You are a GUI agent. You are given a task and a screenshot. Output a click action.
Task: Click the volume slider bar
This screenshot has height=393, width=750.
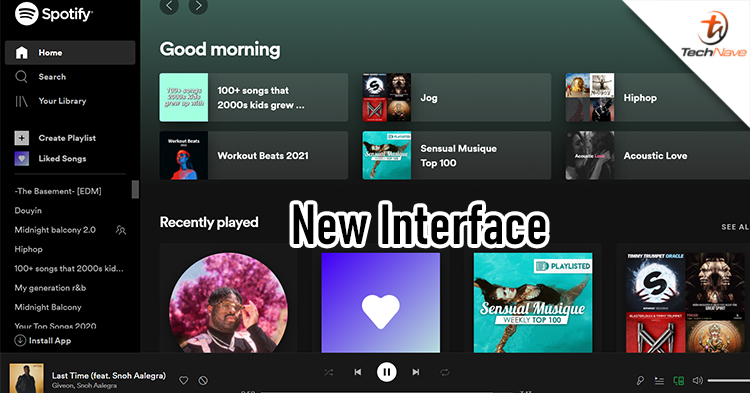(729, 381)
